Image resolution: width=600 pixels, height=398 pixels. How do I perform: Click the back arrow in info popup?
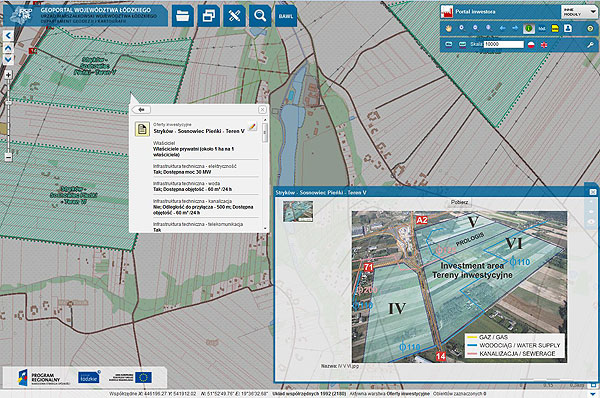click(x=141, y=110)
